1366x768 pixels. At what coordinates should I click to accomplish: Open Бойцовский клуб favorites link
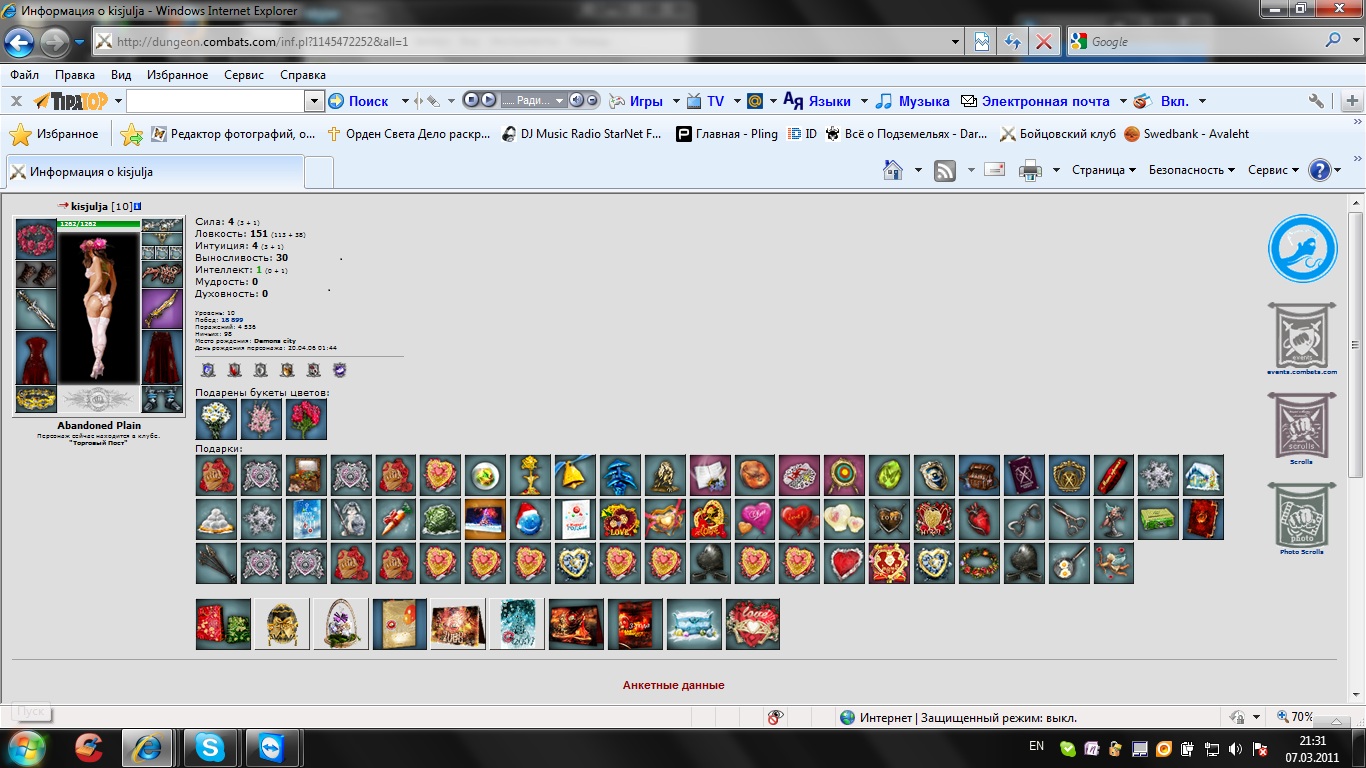pos(1058,134)
